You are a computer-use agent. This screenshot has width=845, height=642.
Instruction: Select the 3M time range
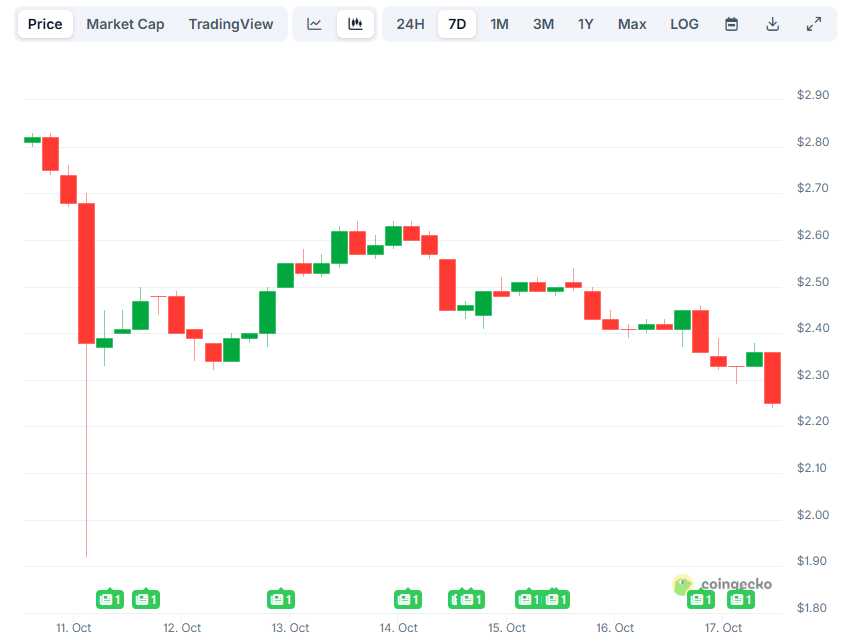543,24
